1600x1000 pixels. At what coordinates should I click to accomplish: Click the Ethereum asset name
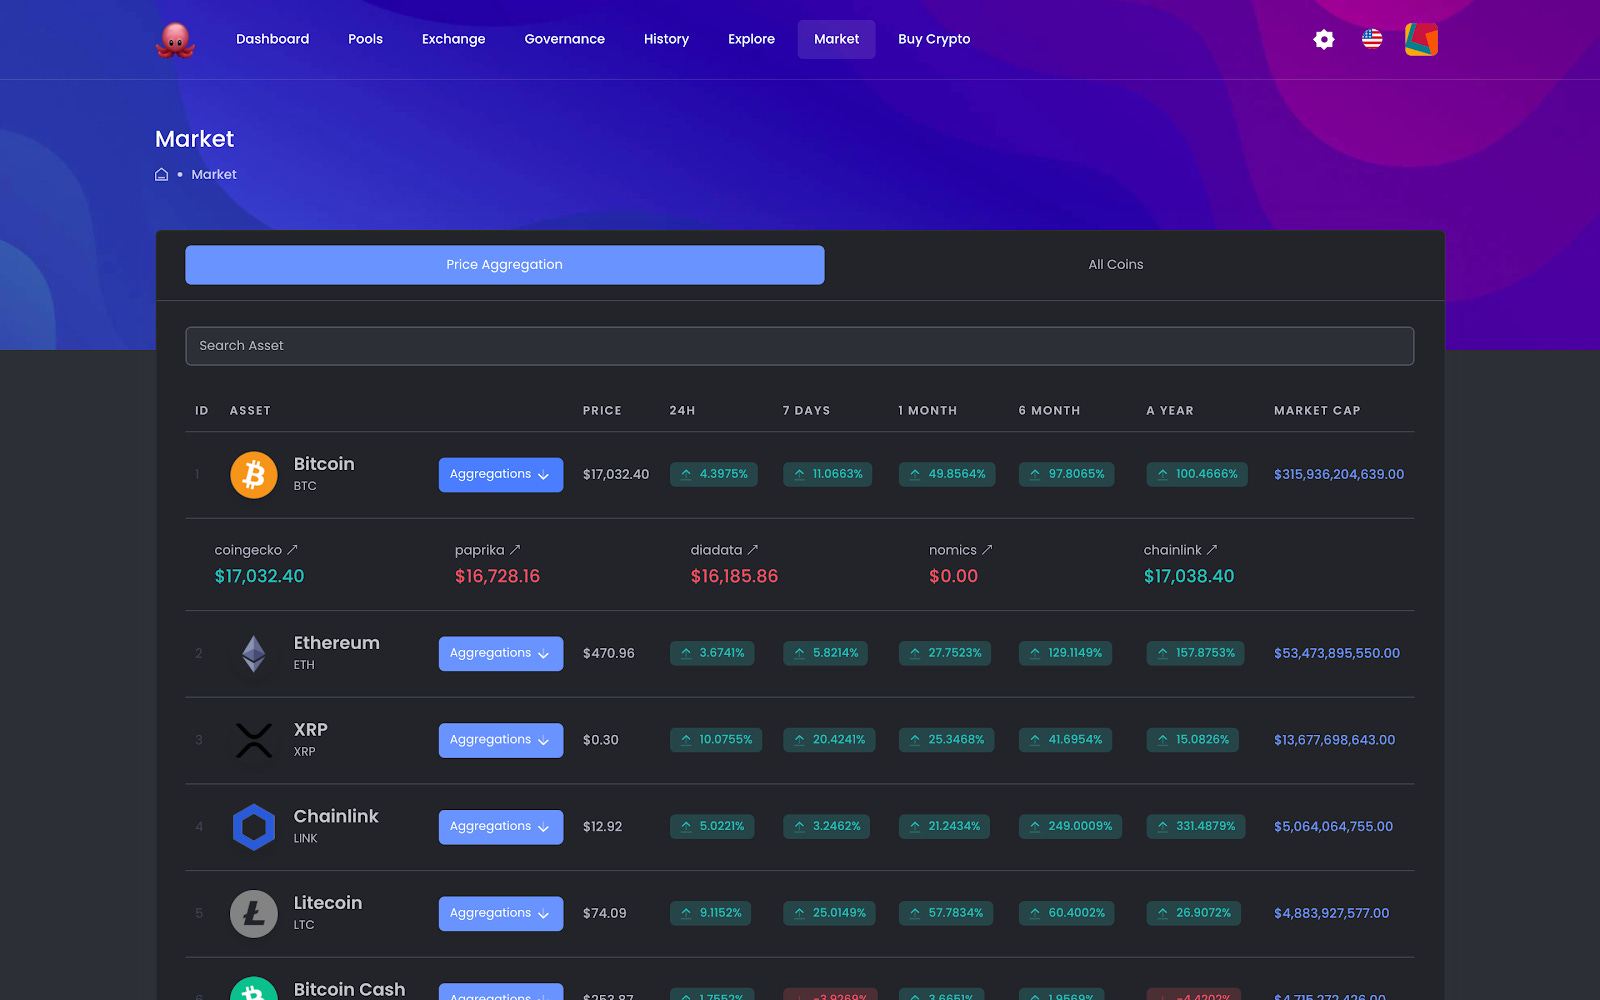click(x=336, y=643)
